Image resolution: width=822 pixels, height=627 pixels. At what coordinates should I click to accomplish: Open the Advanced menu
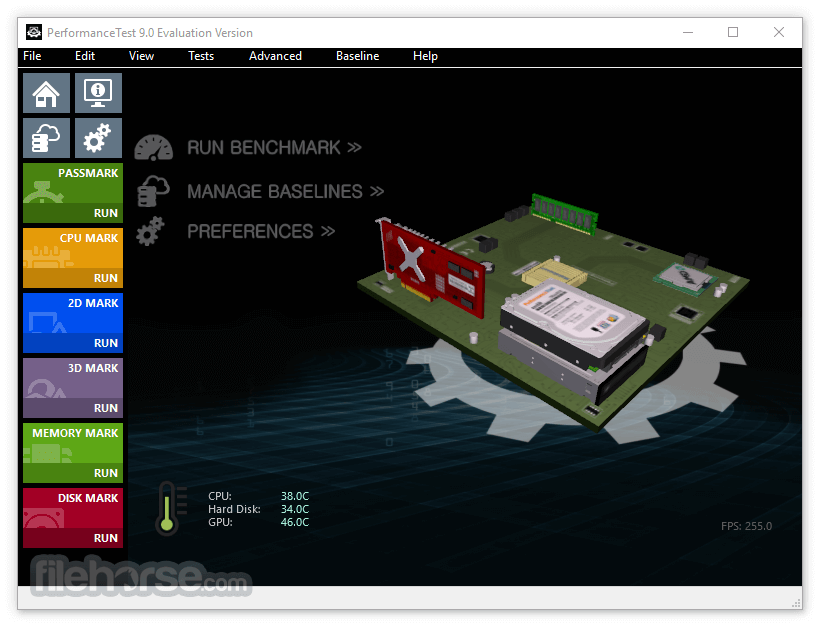pyautogui.click(x=275, y=56)
